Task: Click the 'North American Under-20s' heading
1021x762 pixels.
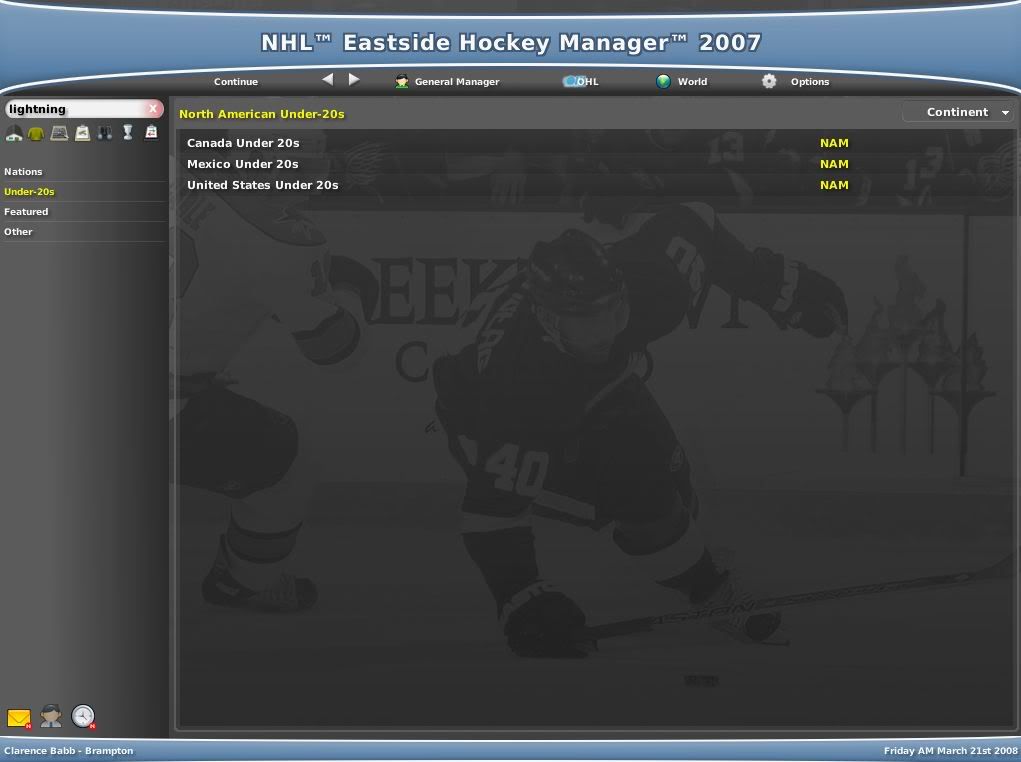Action: (x=262, y=114)
